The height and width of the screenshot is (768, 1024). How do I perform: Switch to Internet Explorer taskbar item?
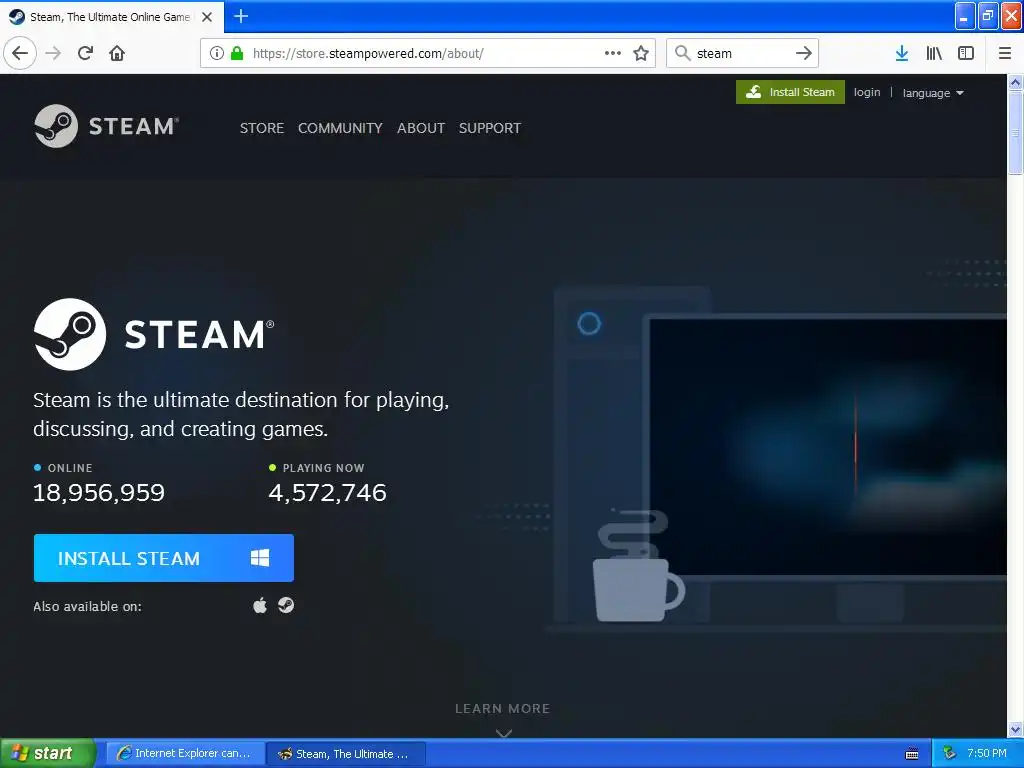point(185,754)
